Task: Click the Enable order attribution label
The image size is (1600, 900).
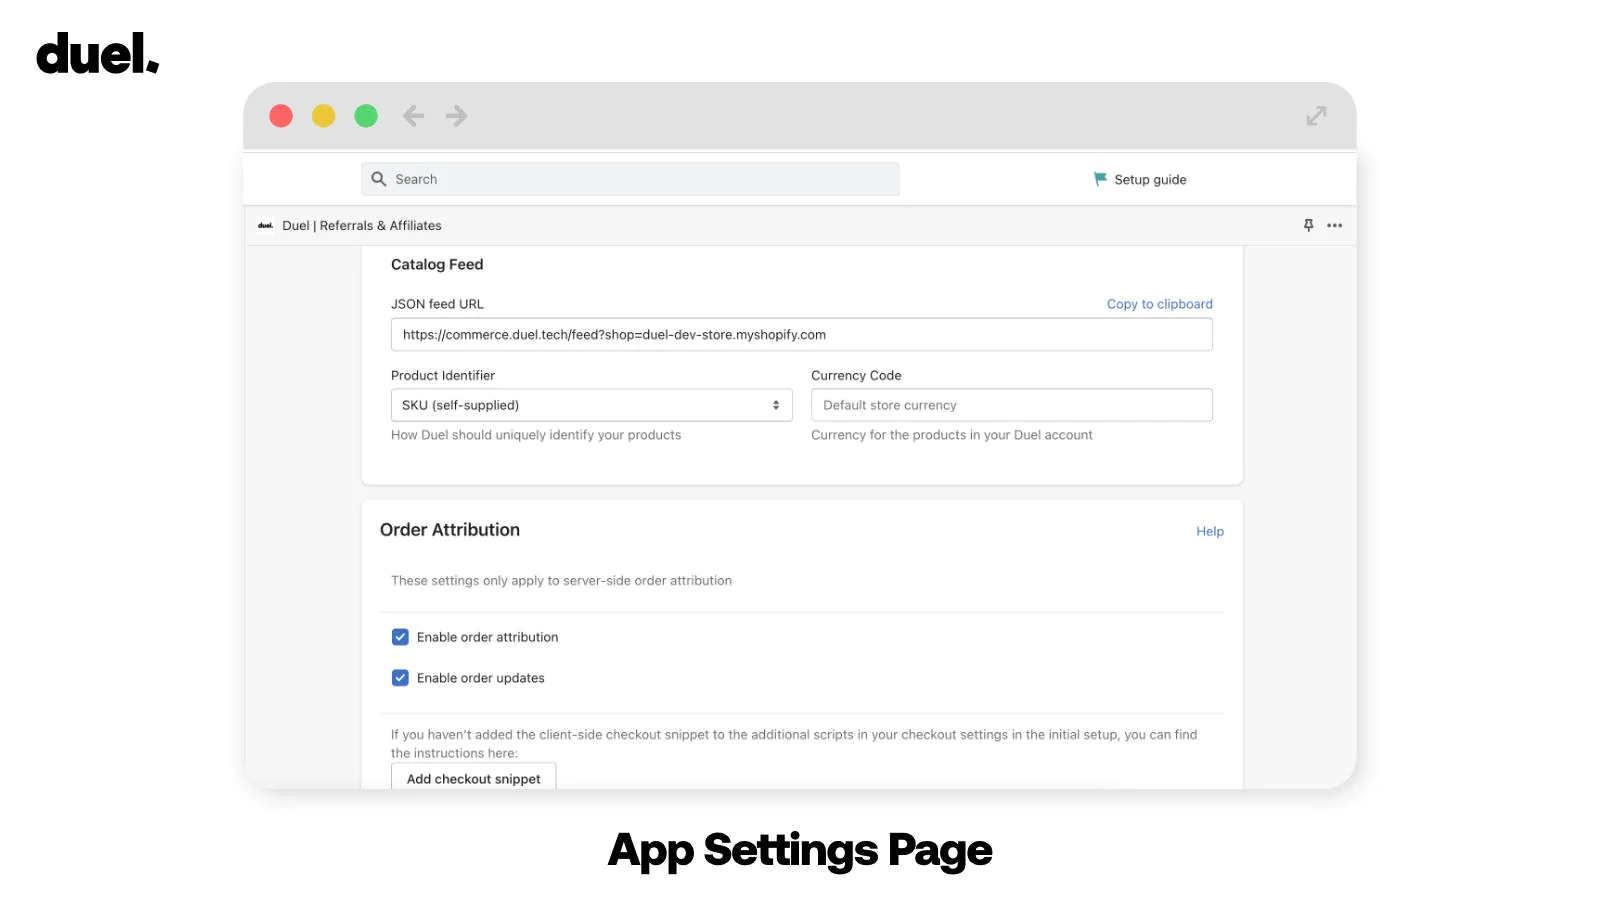Action: [488, 637]
